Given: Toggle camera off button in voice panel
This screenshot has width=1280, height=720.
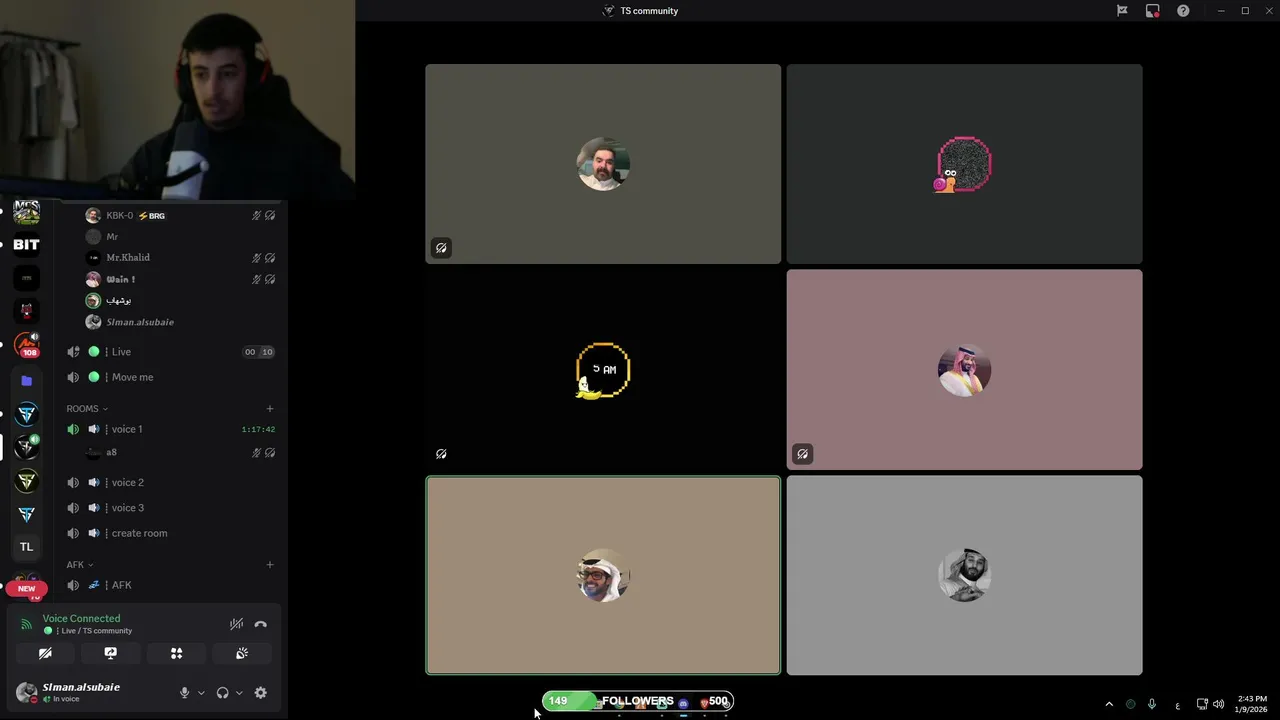Looking at the screenshot, I should tap(45, 653).
